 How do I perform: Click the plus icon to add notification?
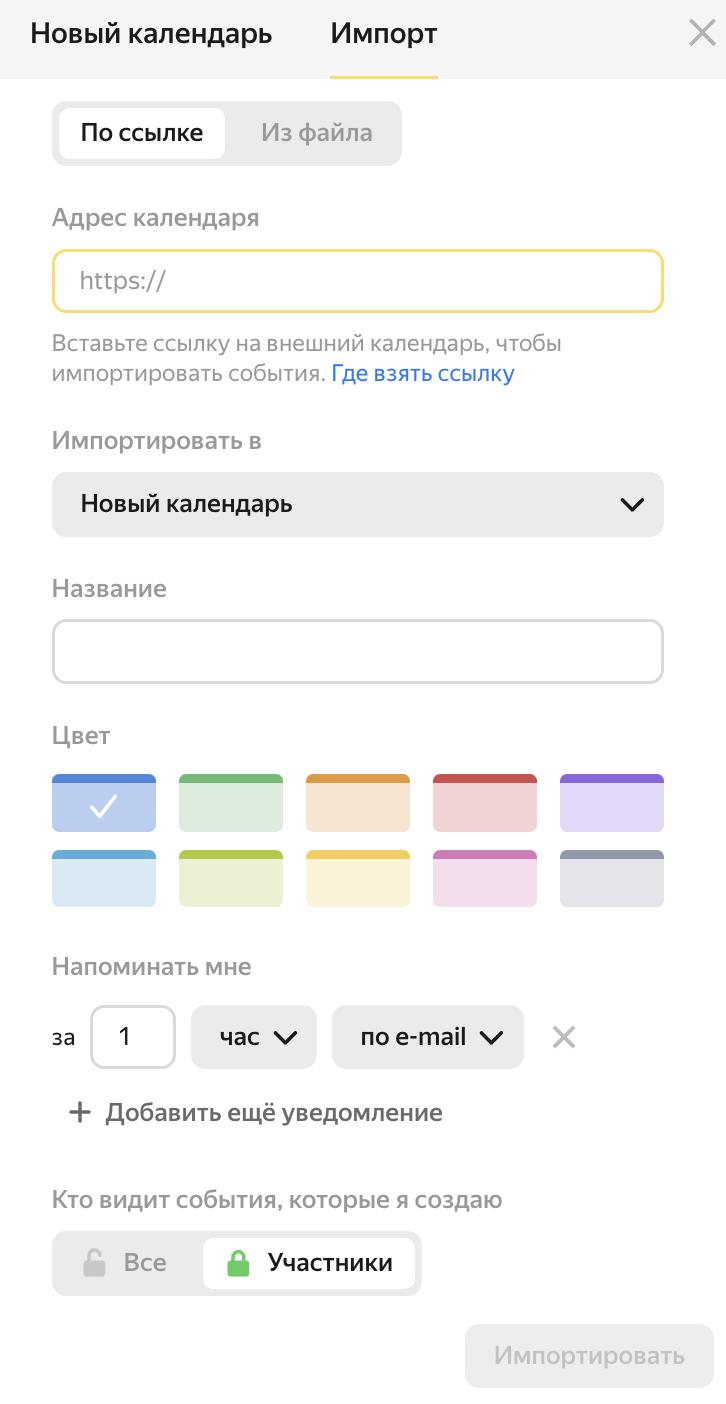pos(79,1112)
